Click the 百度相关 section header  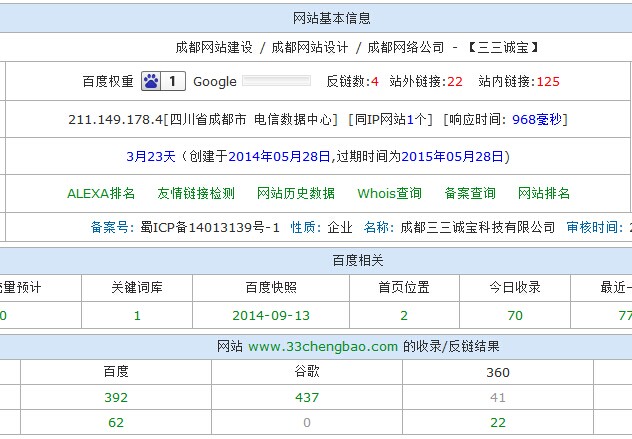coord(358,261)
